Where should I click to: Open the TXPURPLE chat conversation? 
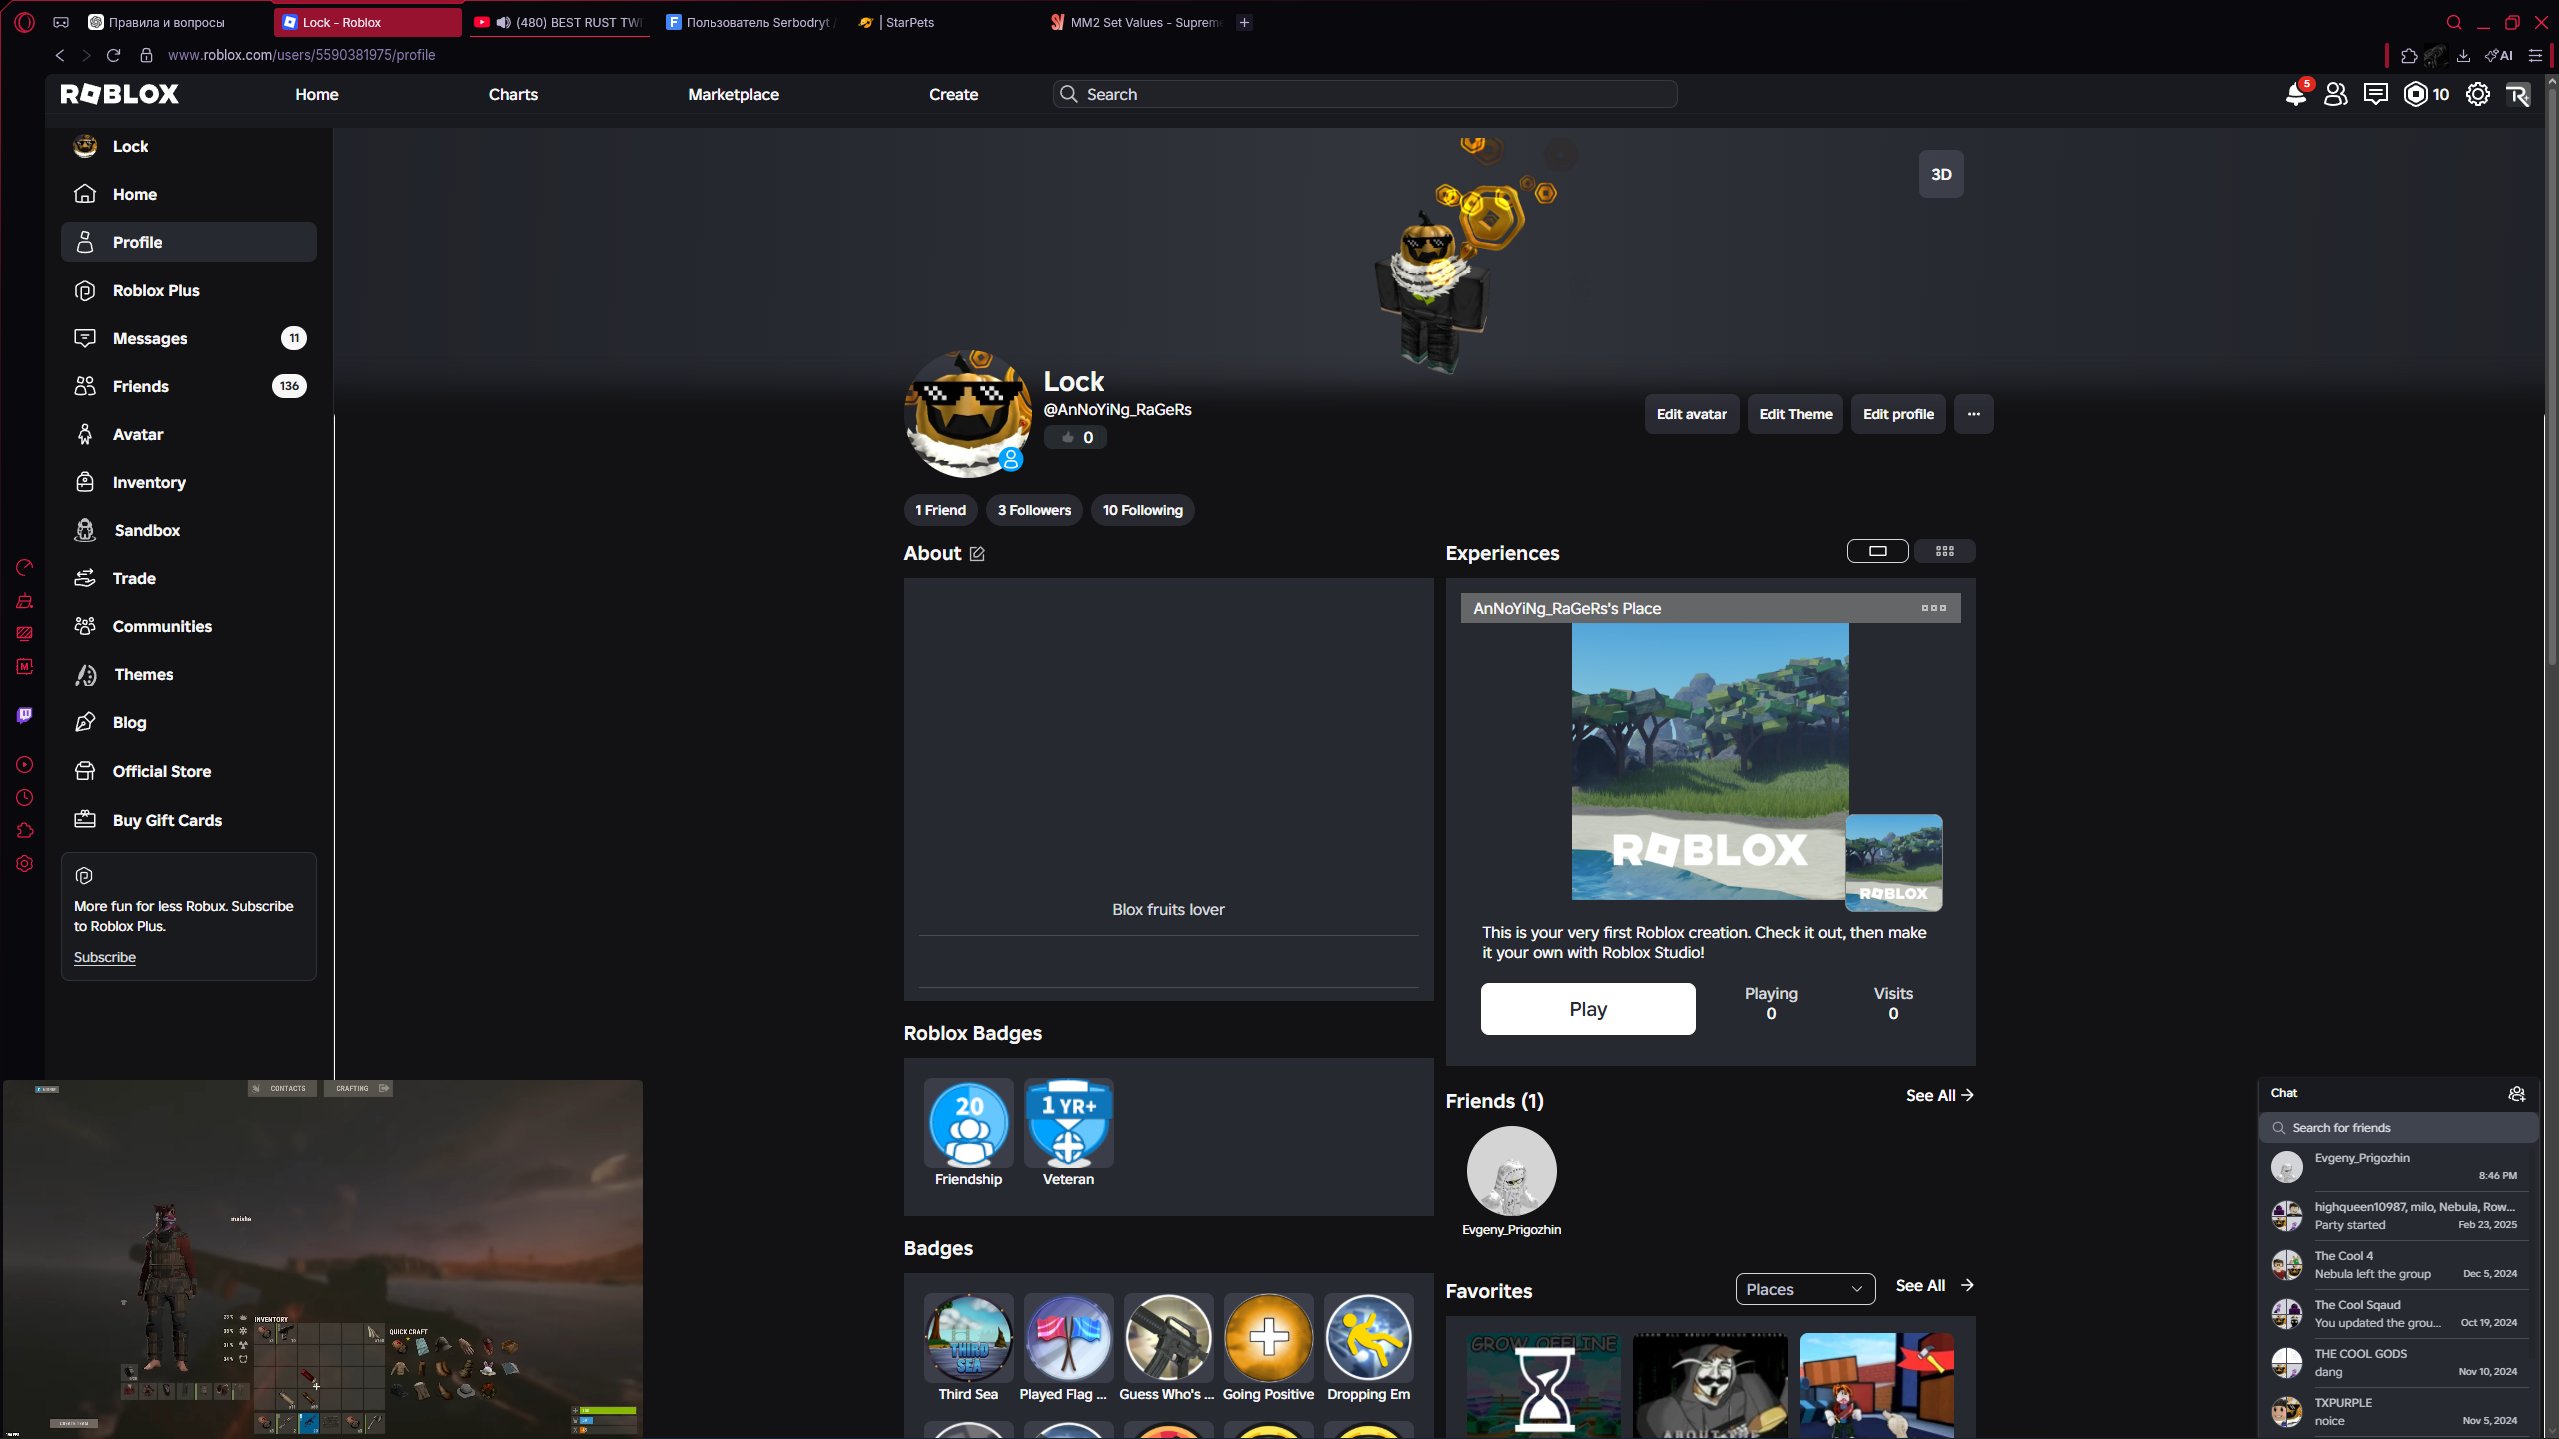(2398, 1412)
